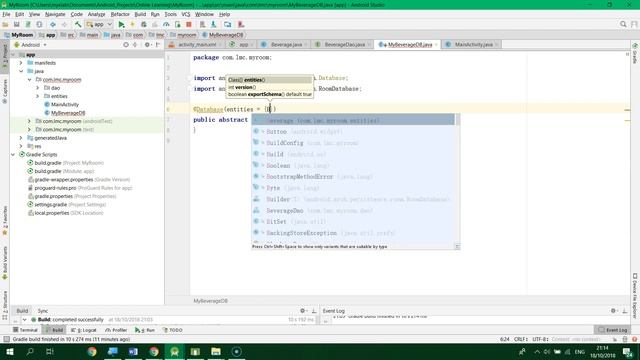Click the Event Log button
640x360 pixels.
(x=613, y=330)
